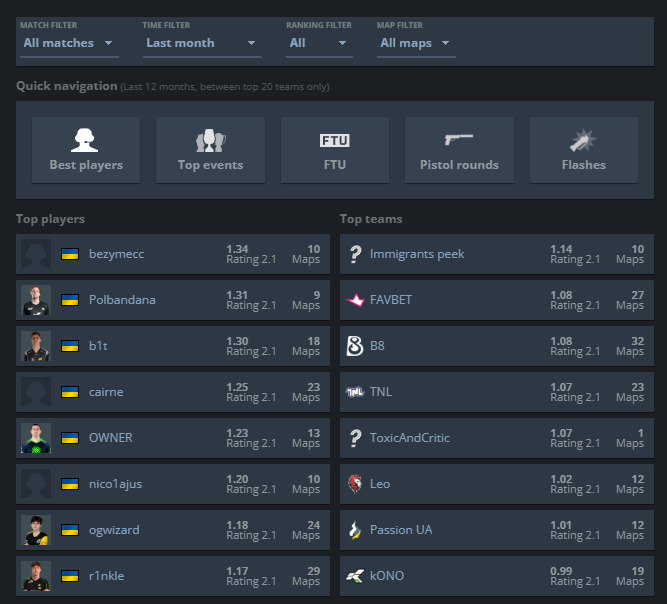Image resolution: width=667 pixels, height=604 pixels.
Task: Click the Ukraine flag beside cairne
Action: 70,392
